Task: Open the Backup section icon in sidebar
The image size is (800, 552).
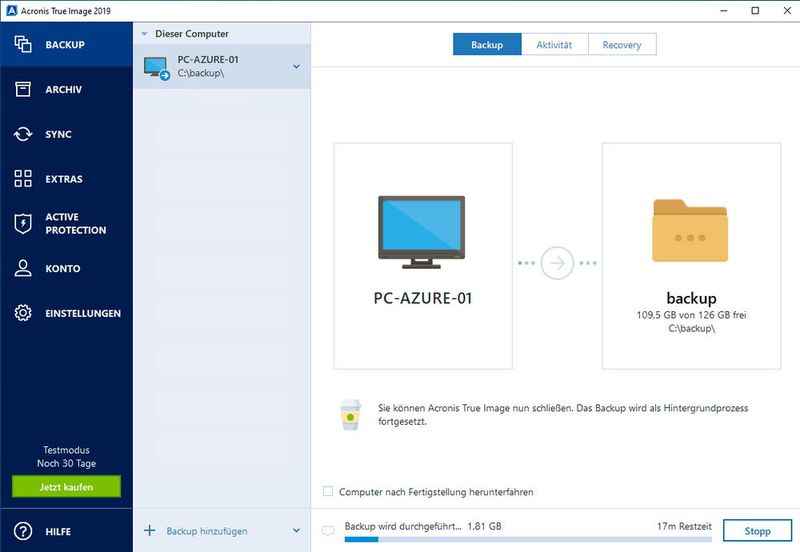Action: 23,44
